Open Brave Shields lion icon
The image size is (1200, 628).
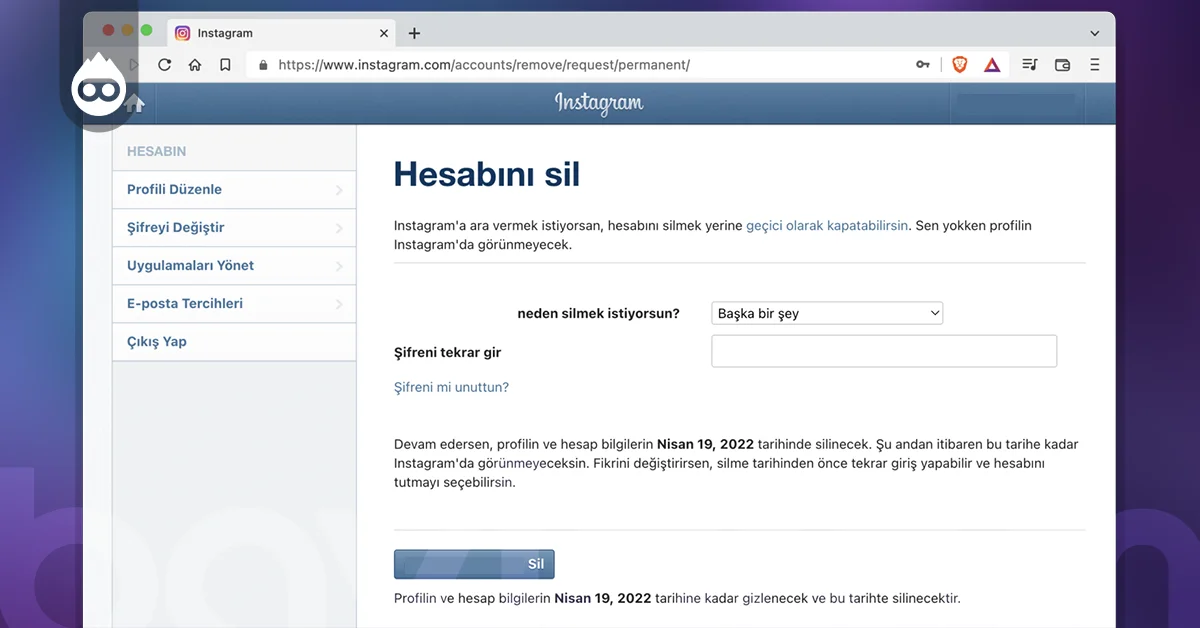[x=959, y=64]
